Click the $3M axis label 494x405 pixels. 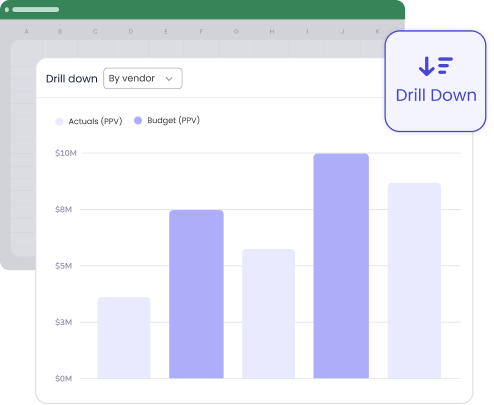tap(64, 322)
